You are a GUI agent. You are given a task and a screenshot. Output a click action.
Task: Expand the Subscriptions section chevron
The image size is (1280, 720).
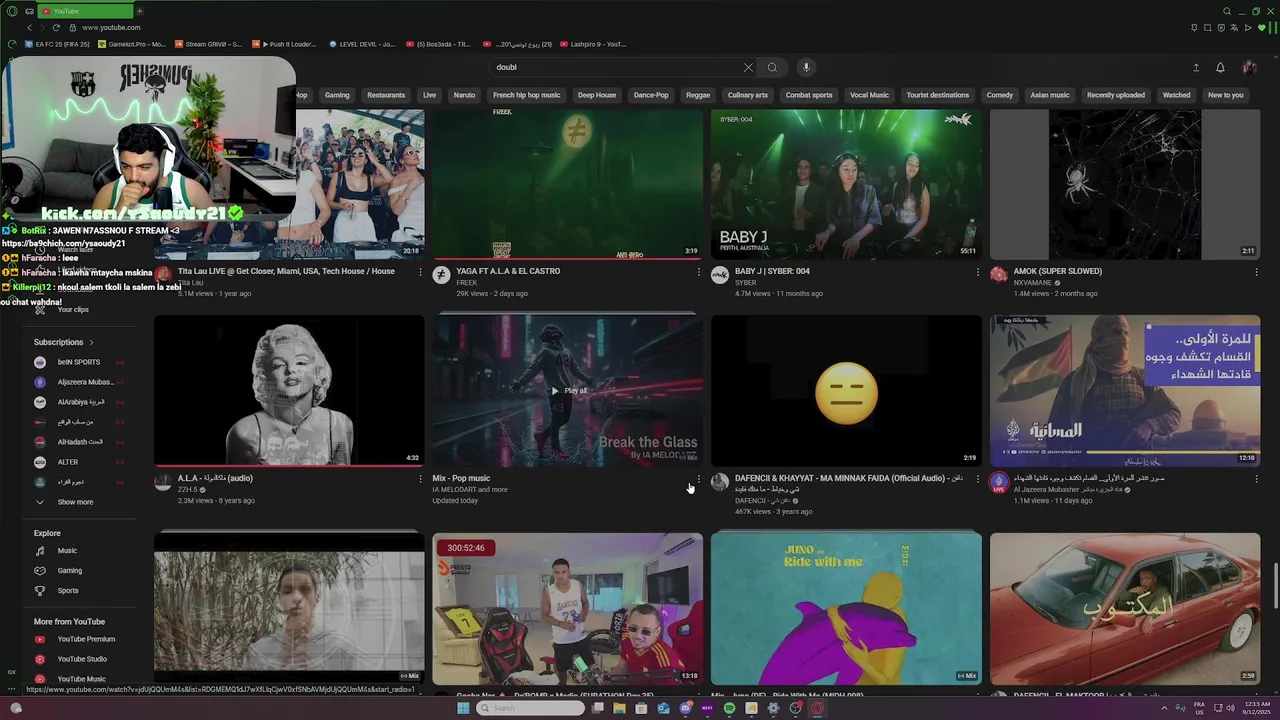91,342
